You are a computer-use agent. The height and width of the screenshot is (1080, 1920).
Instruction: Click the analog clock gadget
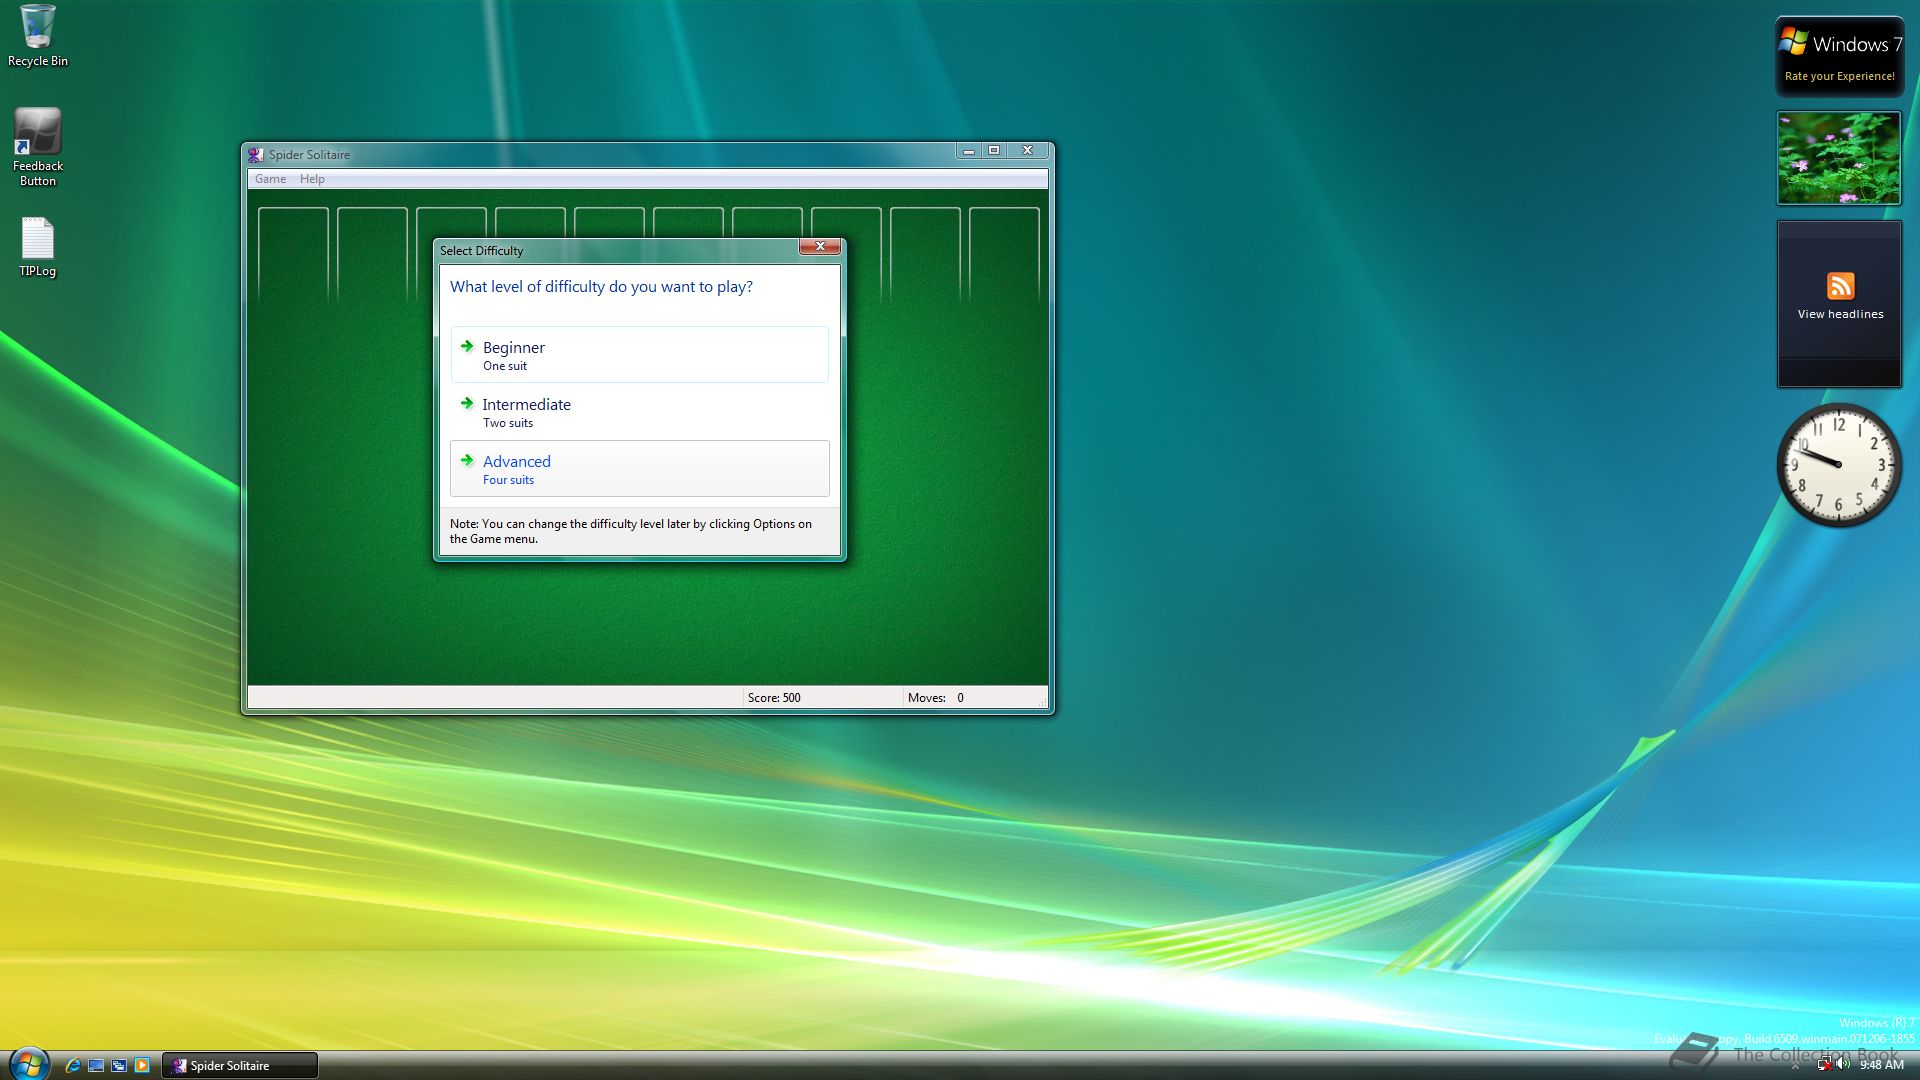1838,464
